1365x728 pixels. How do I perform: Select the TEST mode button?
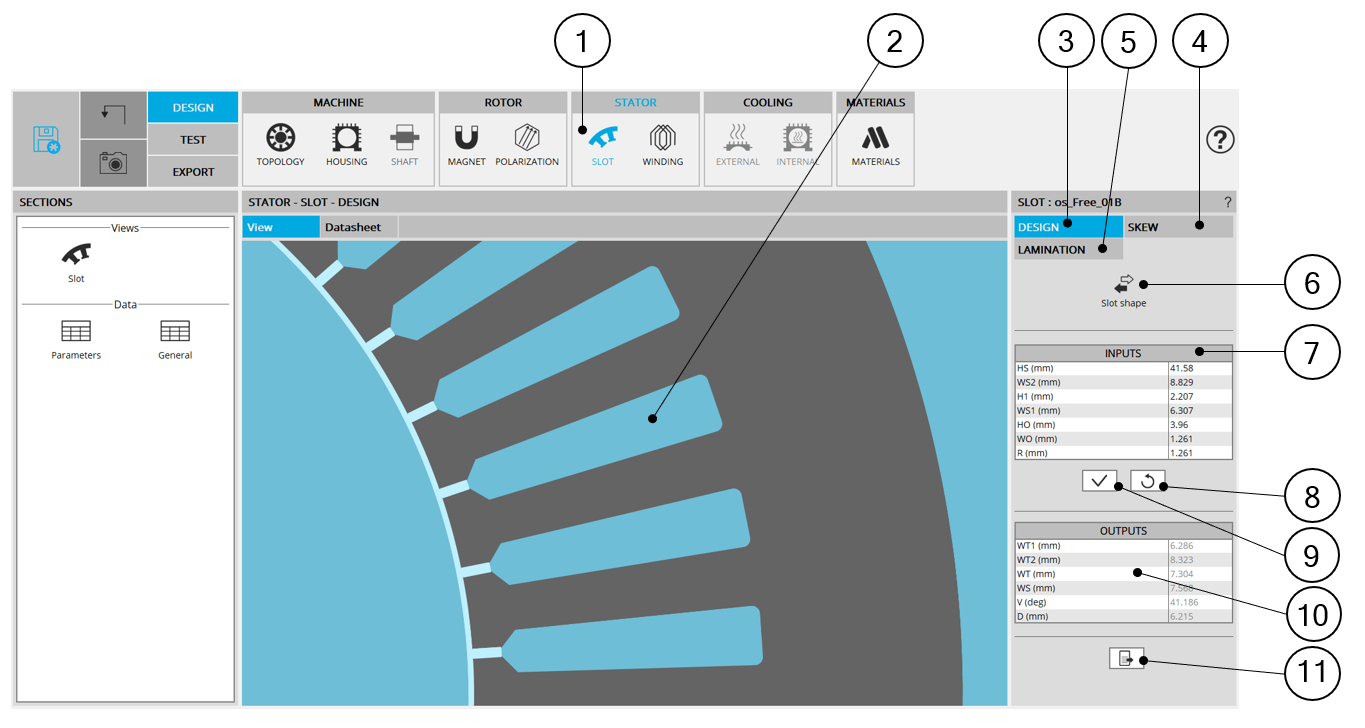point(193,140)
